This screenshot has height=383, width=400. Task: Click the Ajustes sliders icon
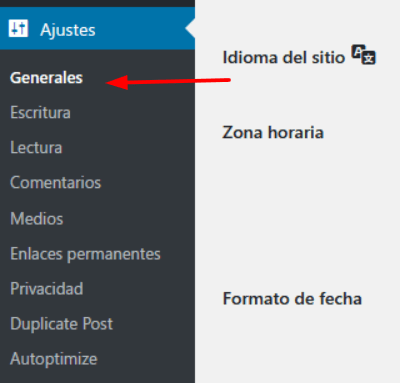[x=18, y=29]
